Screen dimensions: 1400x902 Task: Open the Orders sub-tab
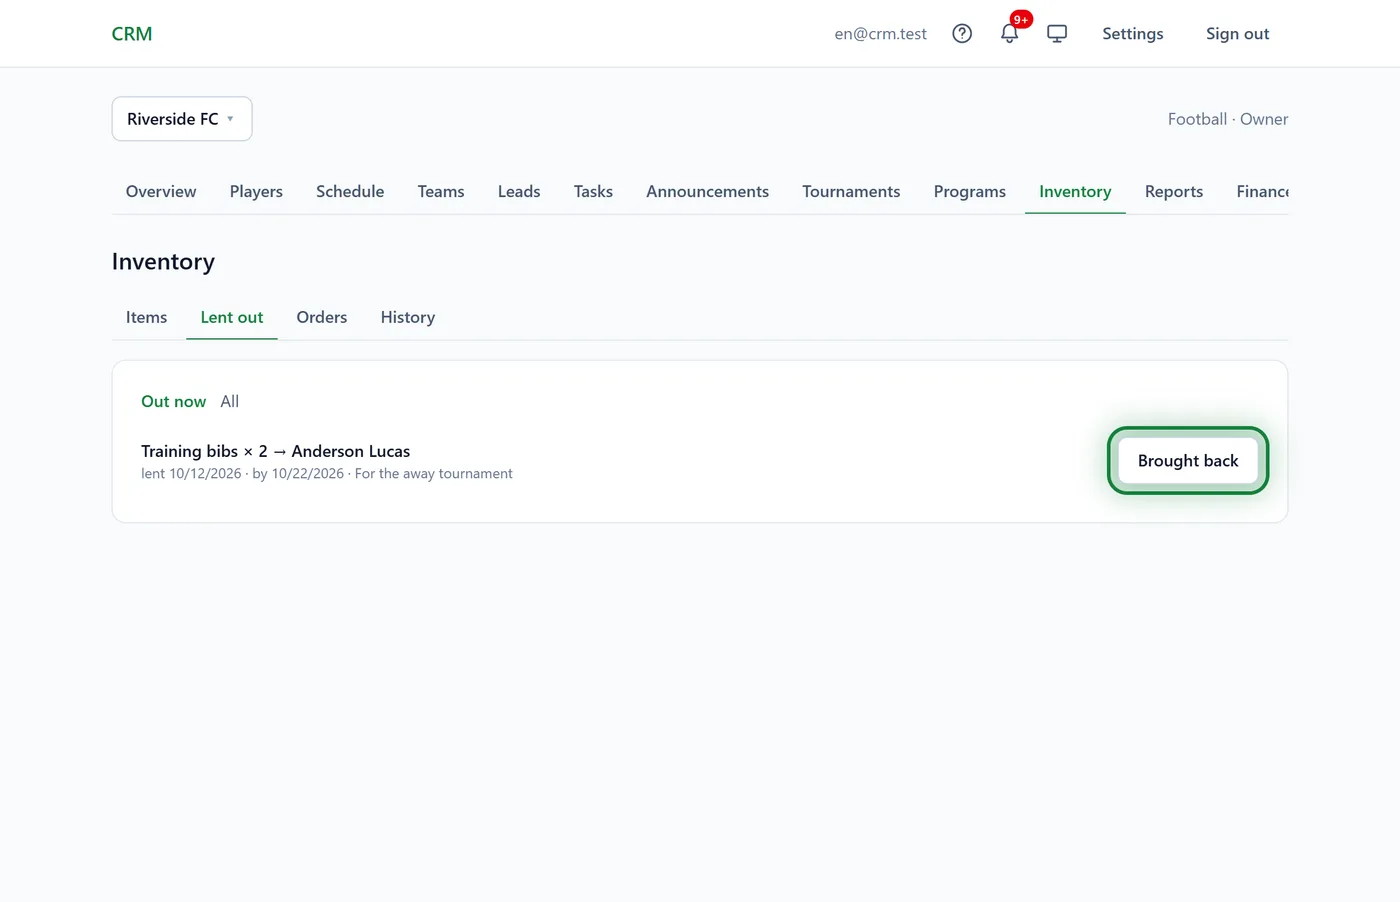[x=322, y=317]
